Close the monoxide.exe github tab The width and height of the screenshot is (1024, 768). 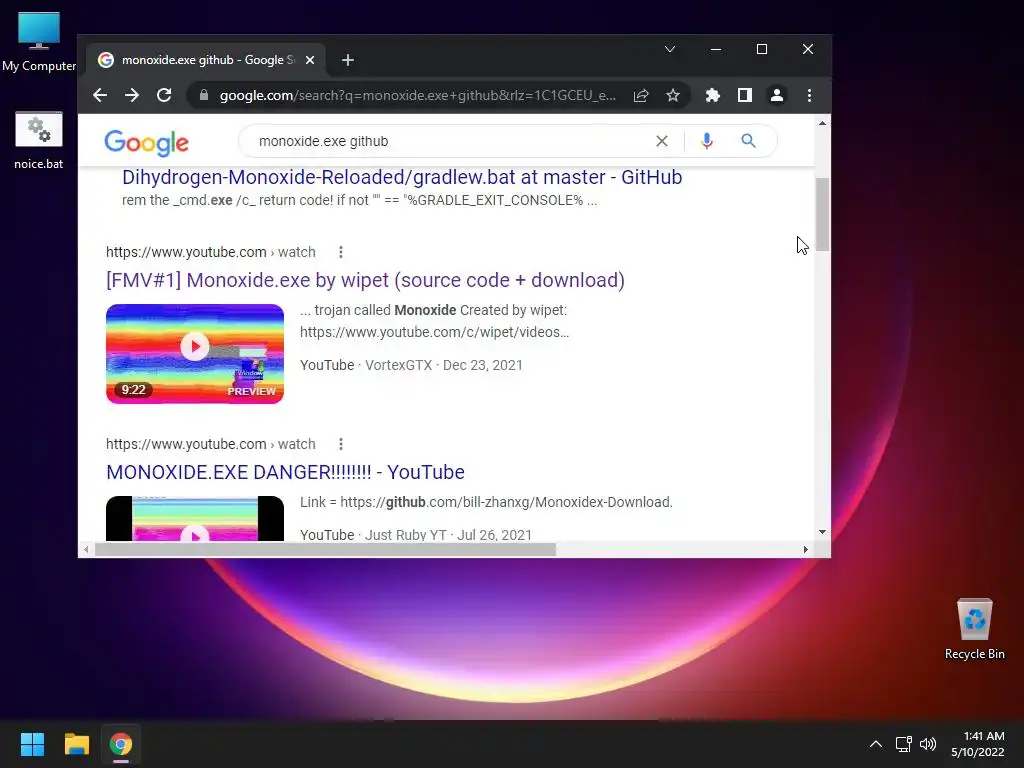click(x=310, y=60)
